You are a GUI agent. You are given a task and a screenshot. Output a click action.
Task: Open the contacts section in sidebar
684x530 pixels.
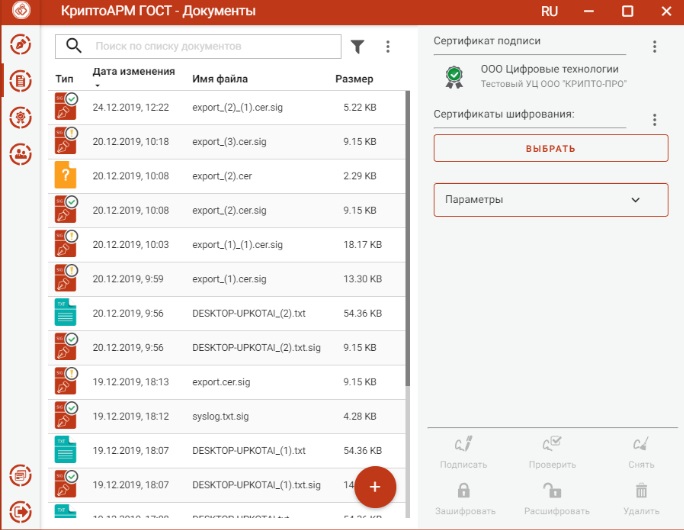tap(19, 154)
